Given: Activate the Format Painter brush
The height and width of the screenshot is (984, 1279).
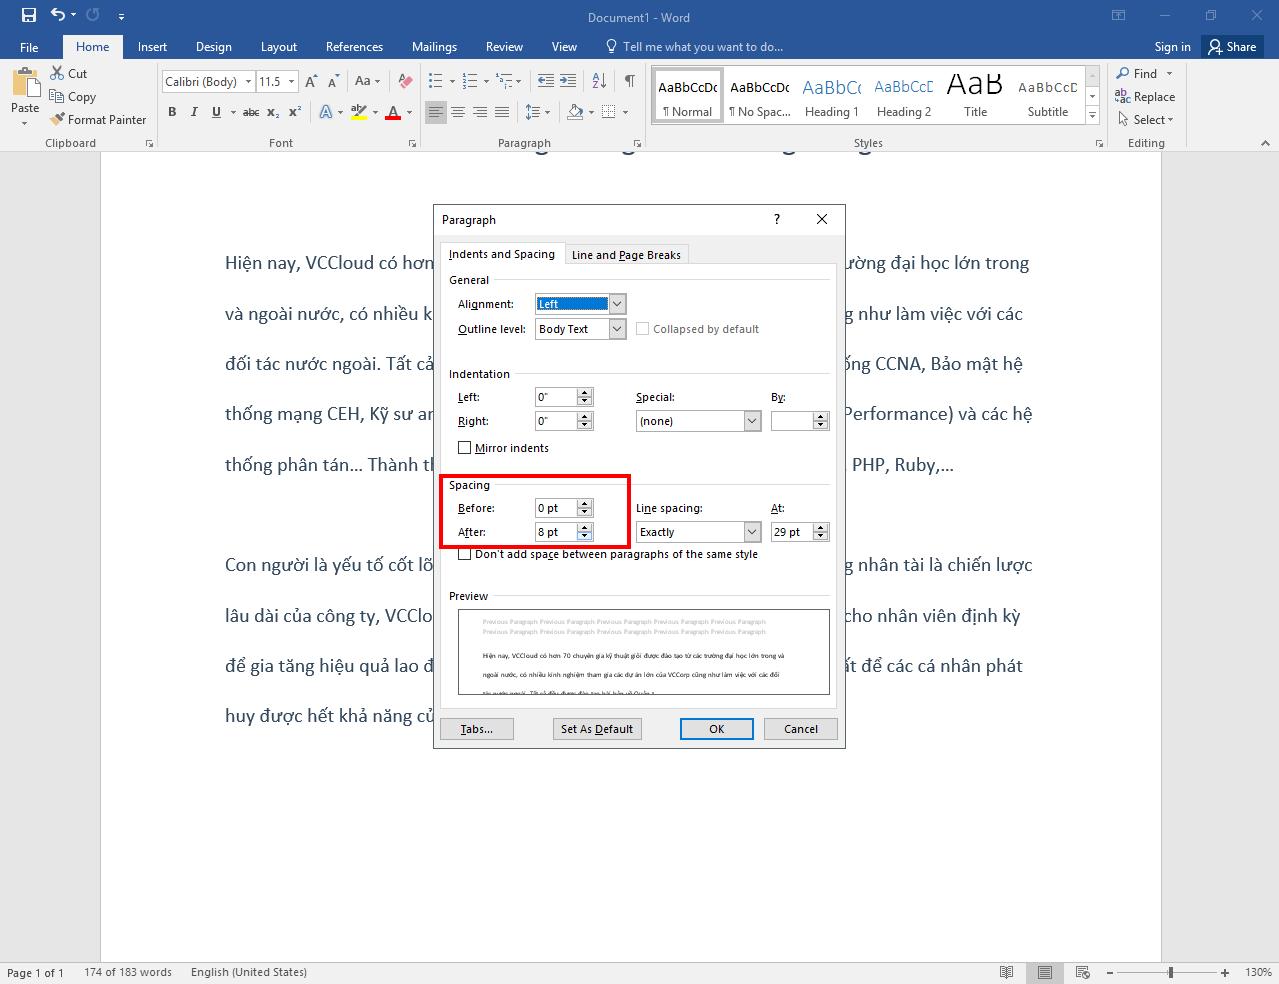Looking at the screenshot, I should click(98, 119).
